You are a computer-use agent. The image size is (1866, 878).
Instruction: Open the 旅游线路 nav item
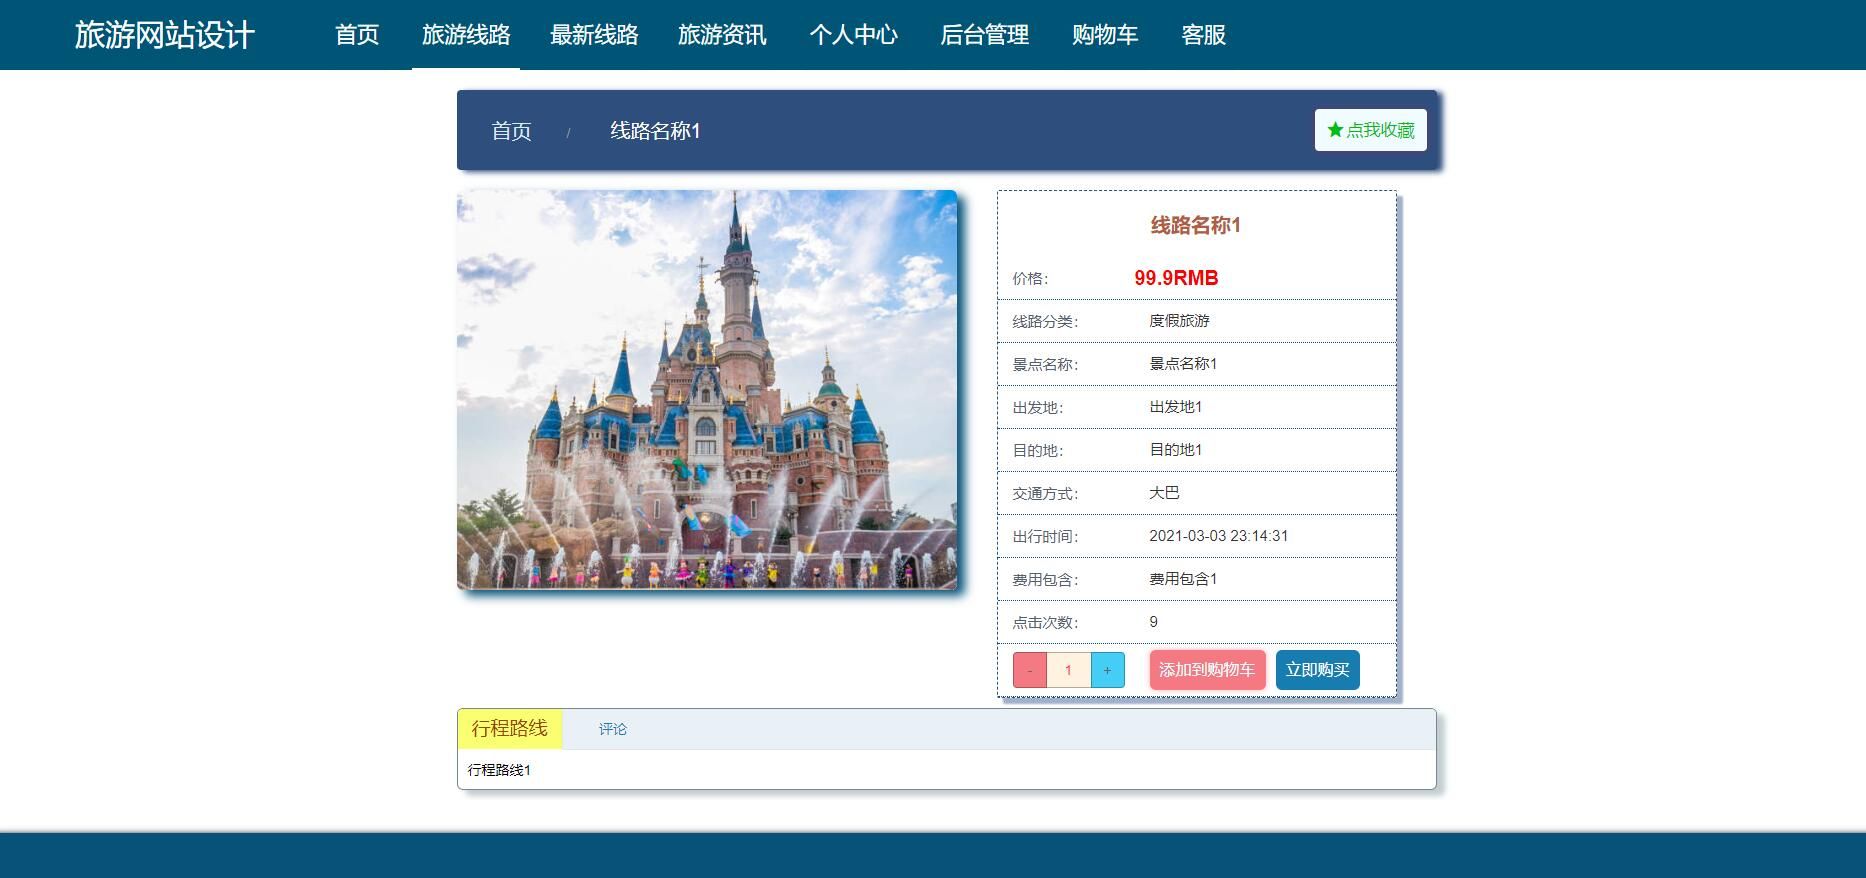click(466, 35)
